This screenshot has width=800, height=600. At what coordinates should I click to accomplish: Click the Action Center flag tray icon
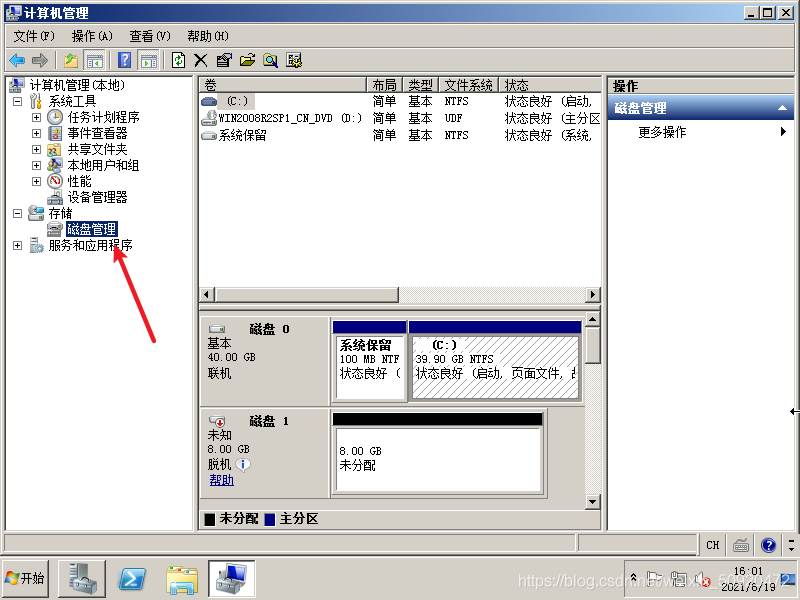pos(655,579)
